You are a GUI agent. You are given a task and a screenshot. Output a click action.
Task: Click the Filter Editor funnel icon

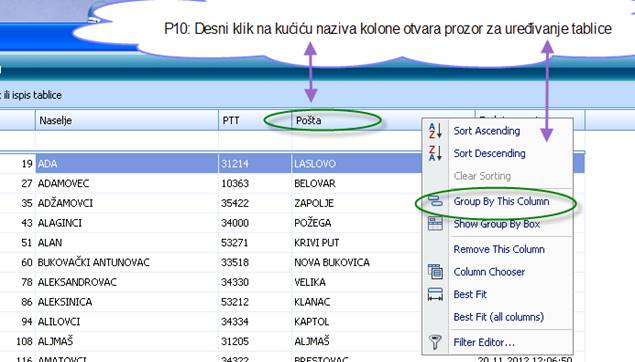tap(435, 342)
